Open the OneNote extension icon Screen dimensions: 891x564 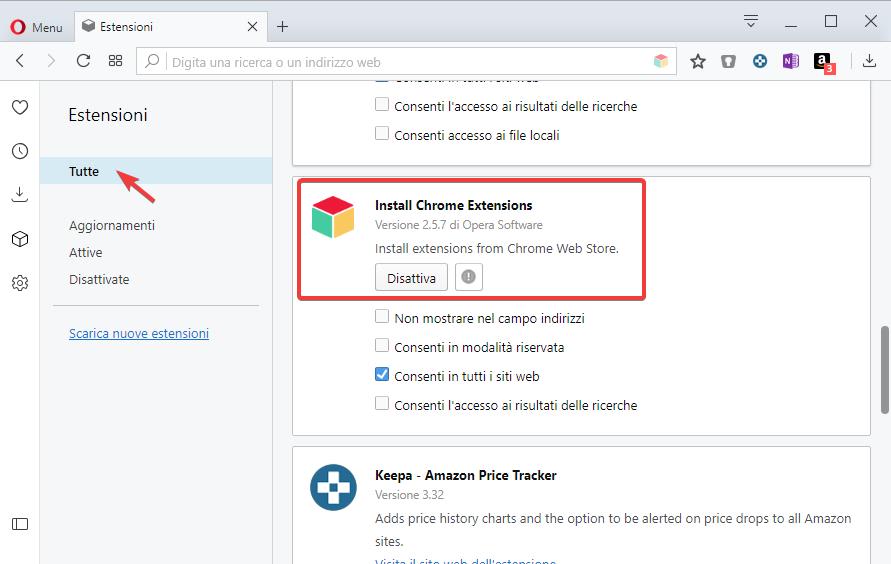click(790, 61)
